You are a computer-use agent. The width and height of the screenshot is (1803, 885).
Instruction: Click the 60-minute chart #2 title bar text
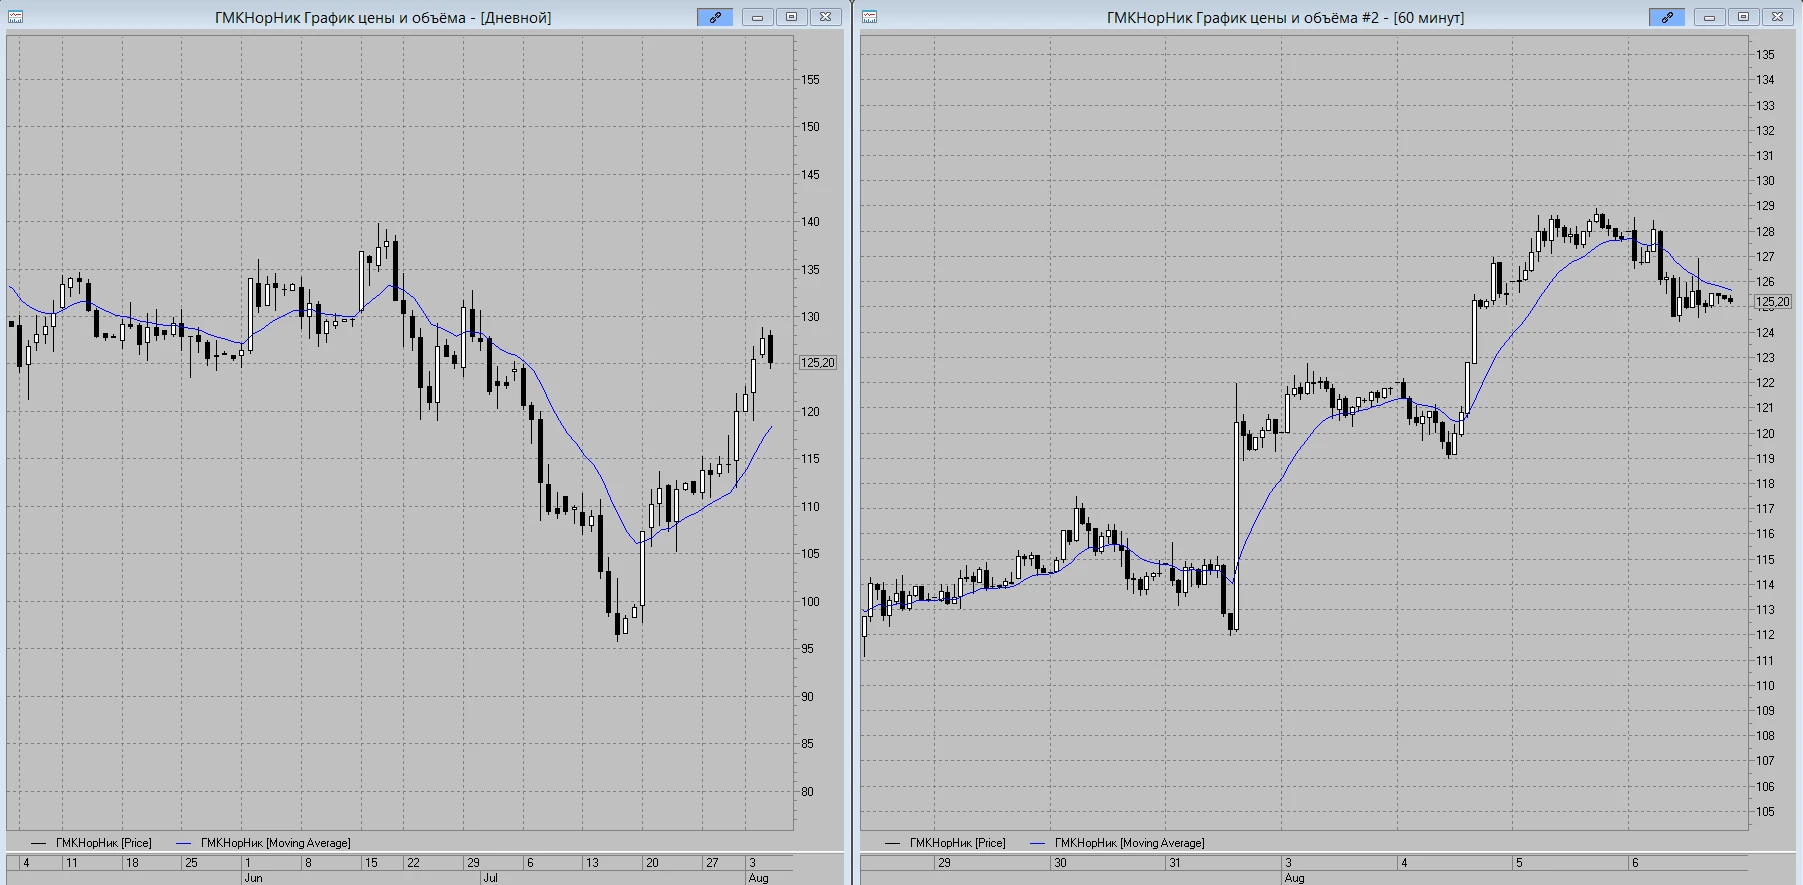(x=1285, y=18)
